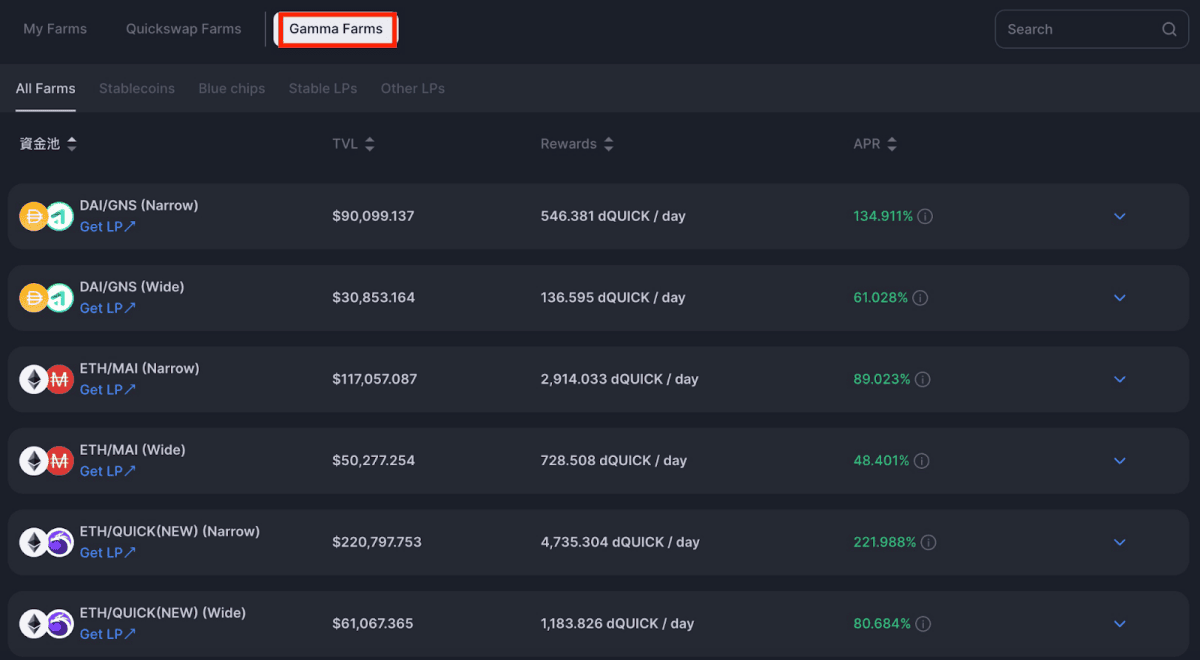Expand the ETH/MAI (Narrow) farm row
Viewport: 1200px width, 660px height.
(1120, 380)
